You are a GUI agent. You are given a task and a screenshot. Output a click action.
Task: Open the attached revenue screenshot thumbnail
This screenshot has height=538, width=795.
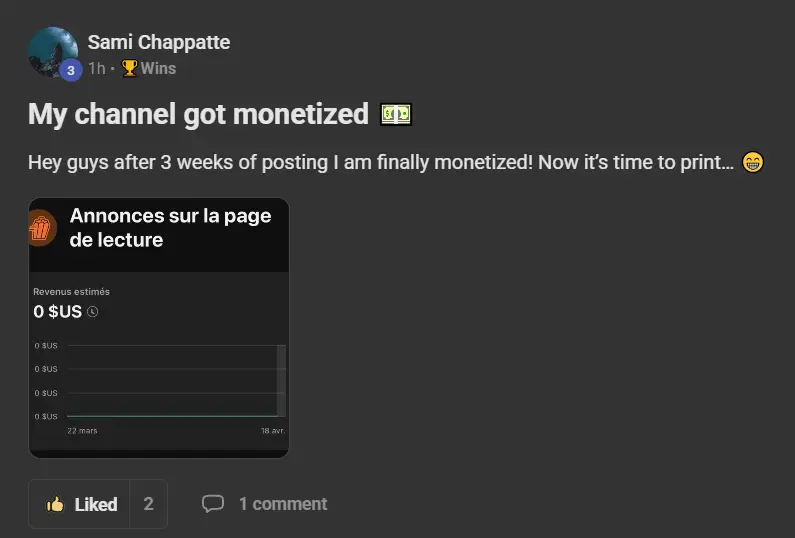[159, 328]
